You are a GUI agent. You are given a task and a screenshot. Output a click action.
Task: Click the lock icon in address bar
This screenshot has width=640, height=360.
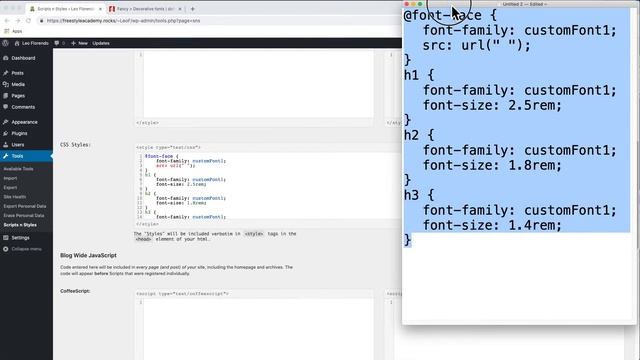(41, 20)
